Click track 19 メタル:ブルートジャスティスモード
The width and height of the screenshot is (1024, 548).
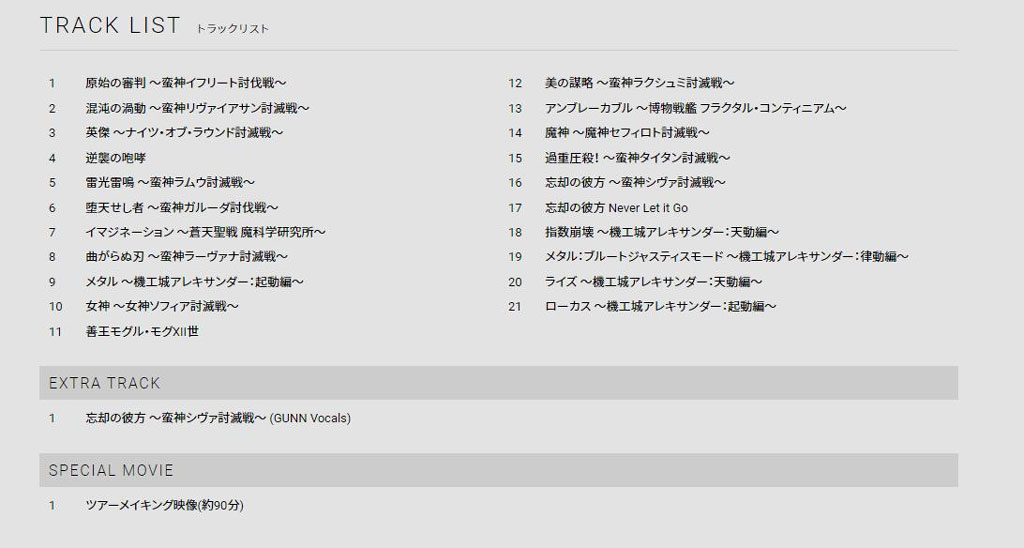click(x=727, y=257)
